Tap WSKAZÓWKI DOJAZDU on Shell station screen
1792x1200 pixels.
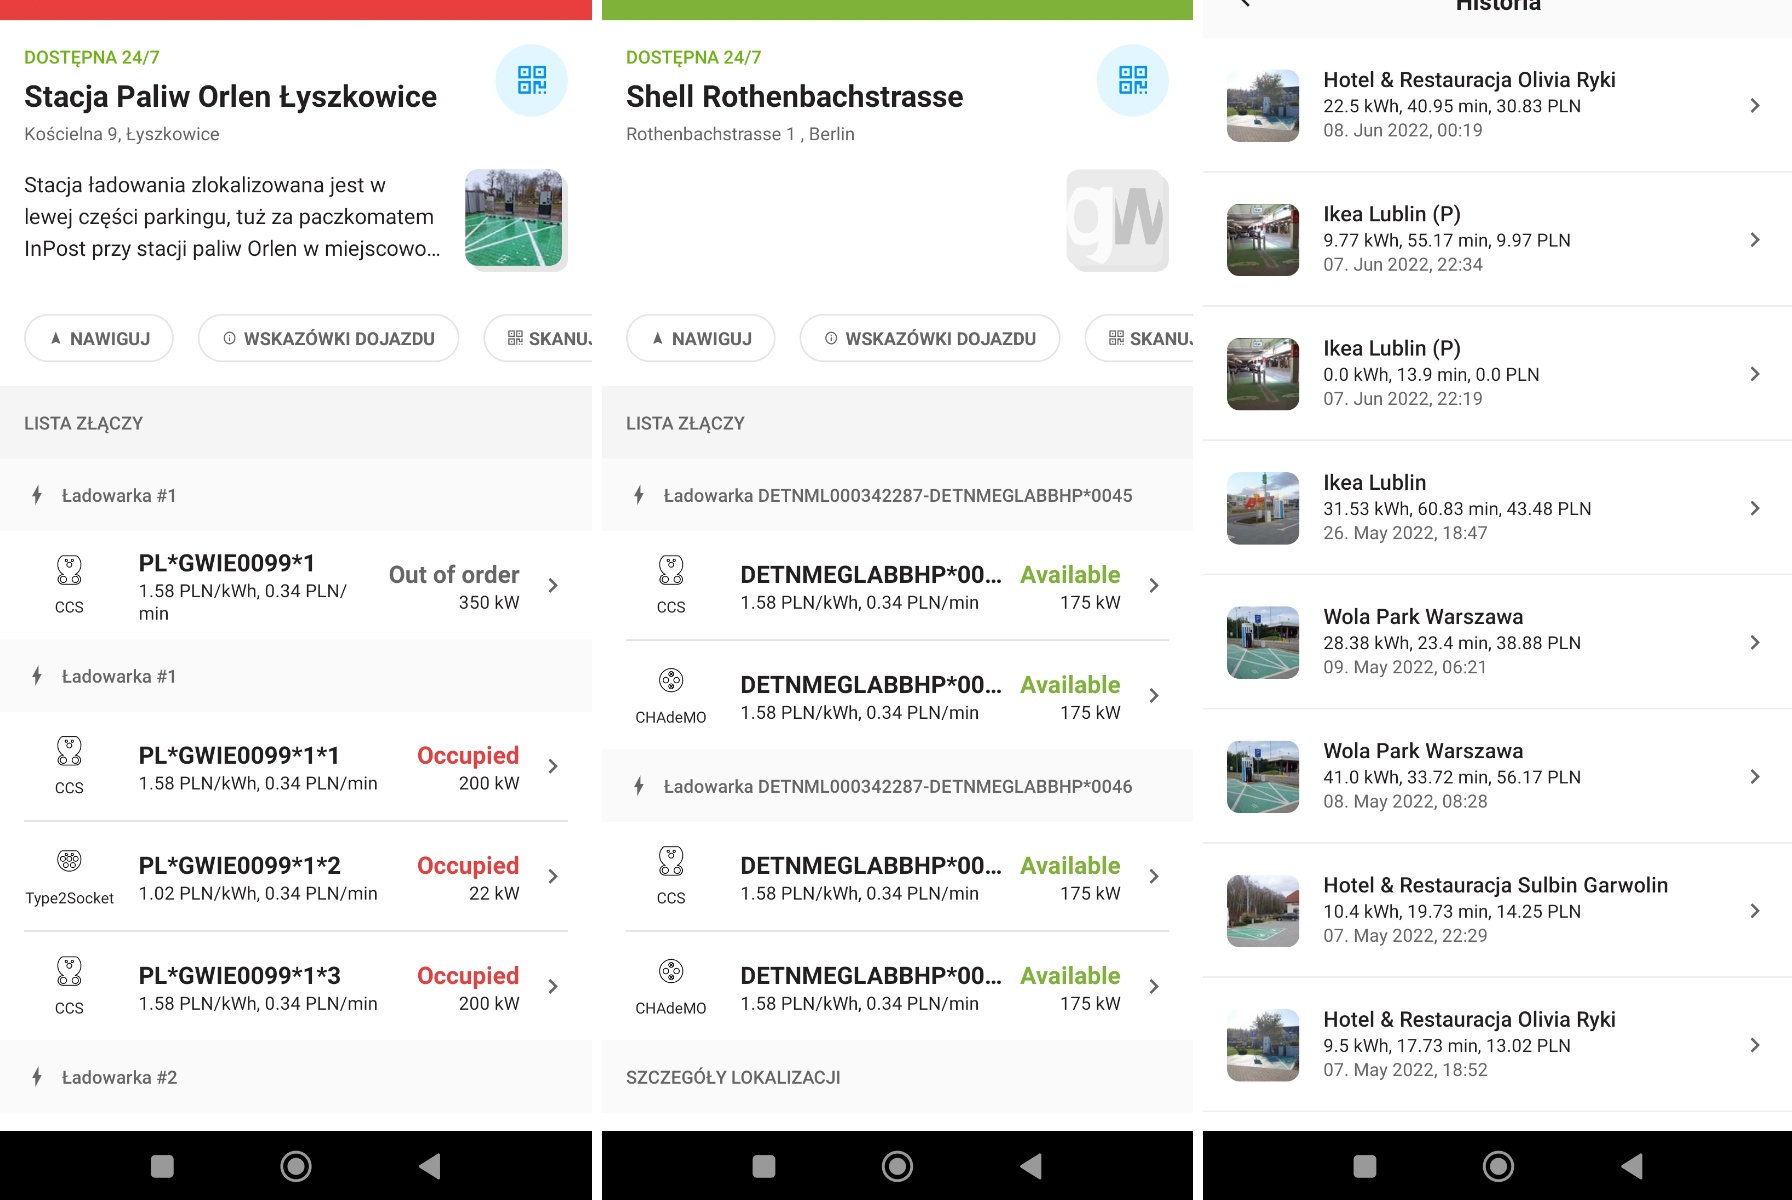930,338
